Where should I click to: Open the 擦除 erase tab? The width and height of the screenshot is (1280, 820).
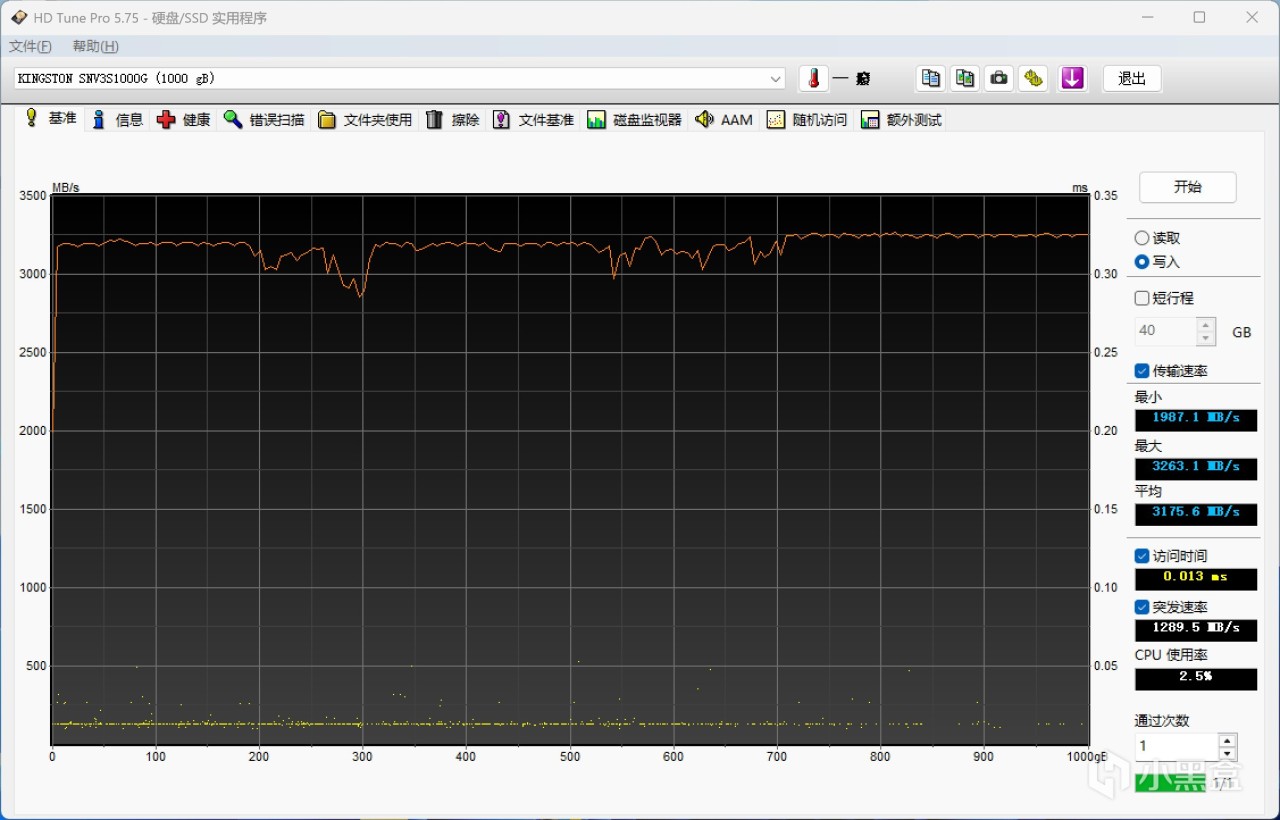453,120
